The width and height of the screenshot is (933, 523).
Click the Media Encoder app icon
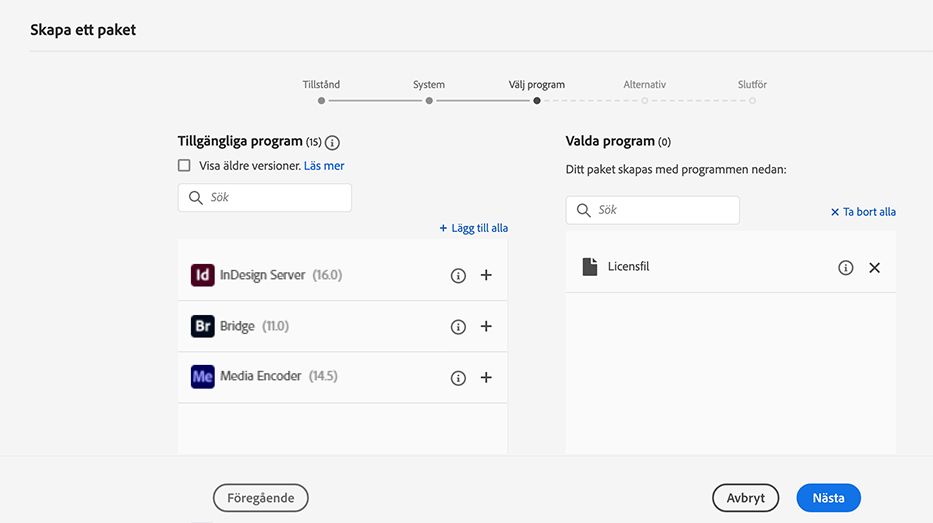pyautogui.click(x=203, y=377)
